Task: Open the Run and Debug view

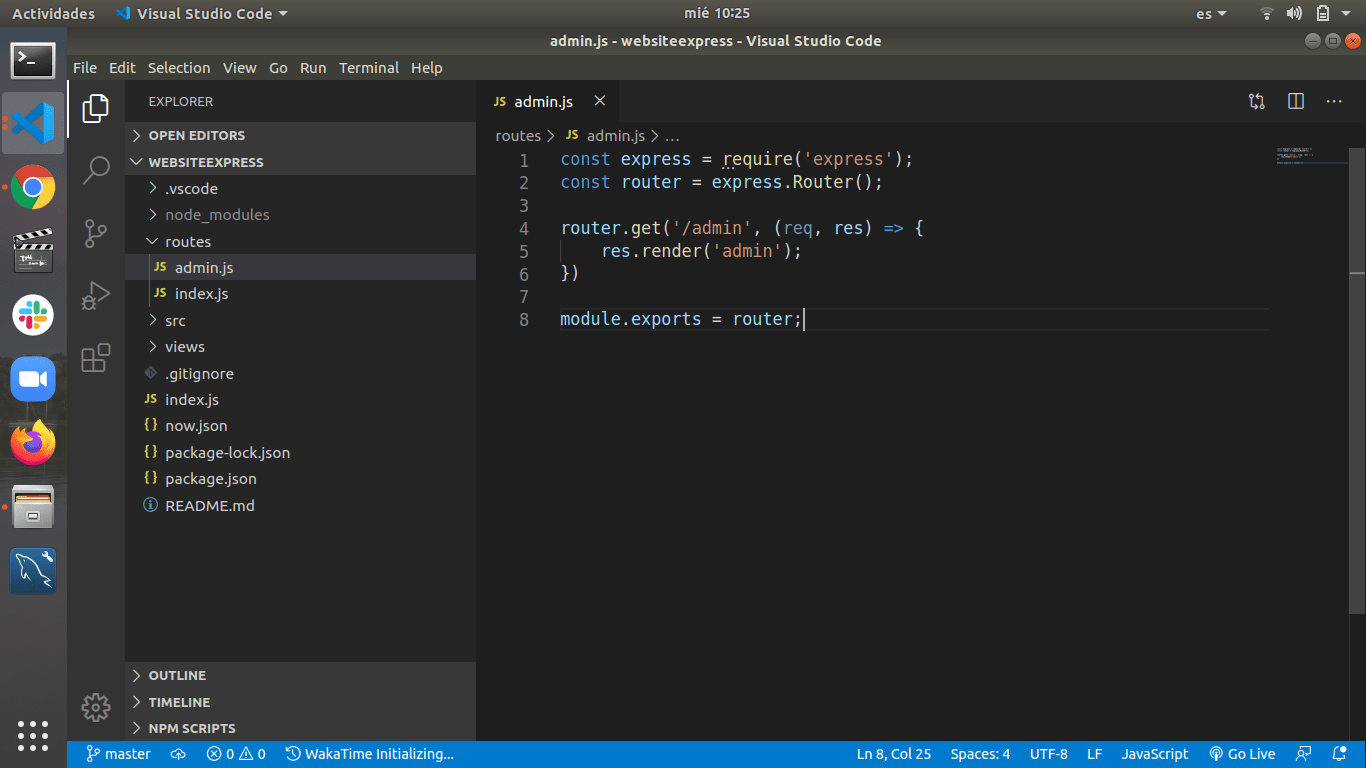Action: [95, 295]
